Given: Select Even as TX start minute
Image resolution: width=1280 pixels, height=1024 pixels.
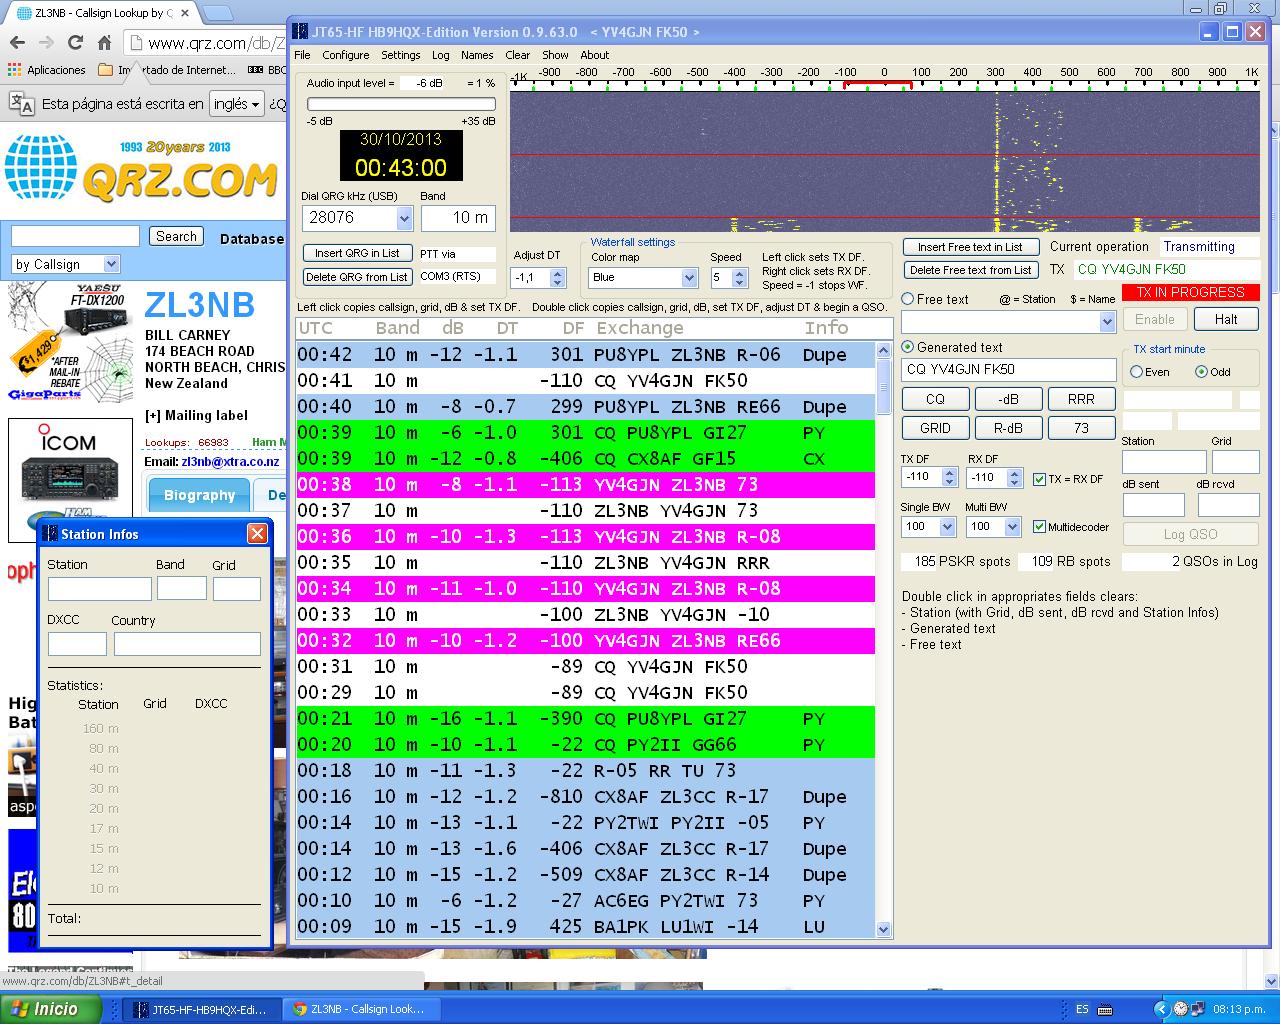Looking at the screenshot, I should pos(1135,371).
